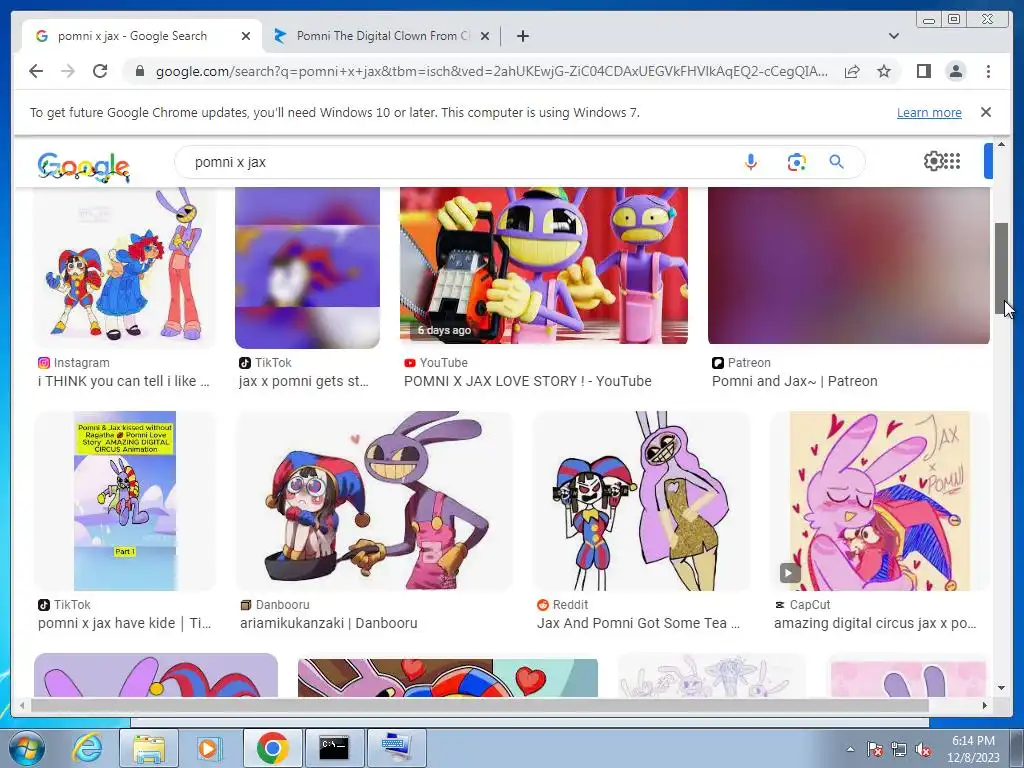
Task: Open the Reddit tea image result
Action: tap(641, 501)
